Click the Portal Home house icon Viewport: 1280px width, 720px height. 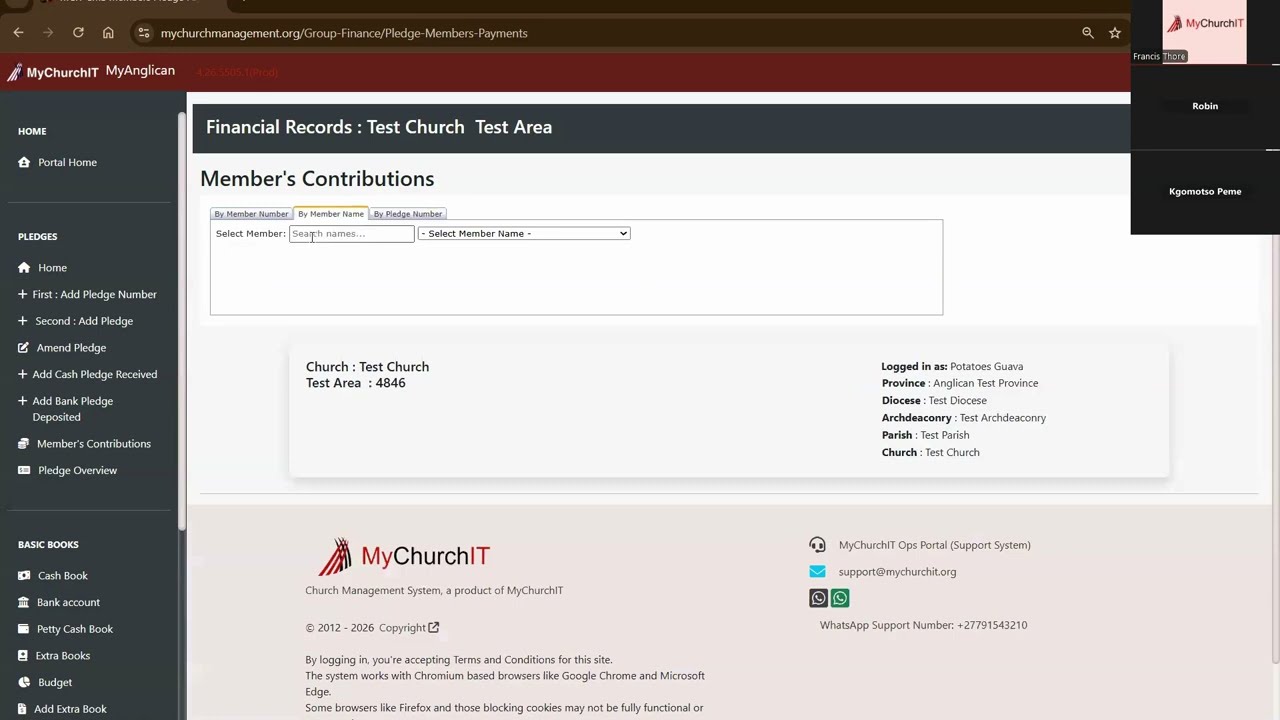tap(24, 162)
